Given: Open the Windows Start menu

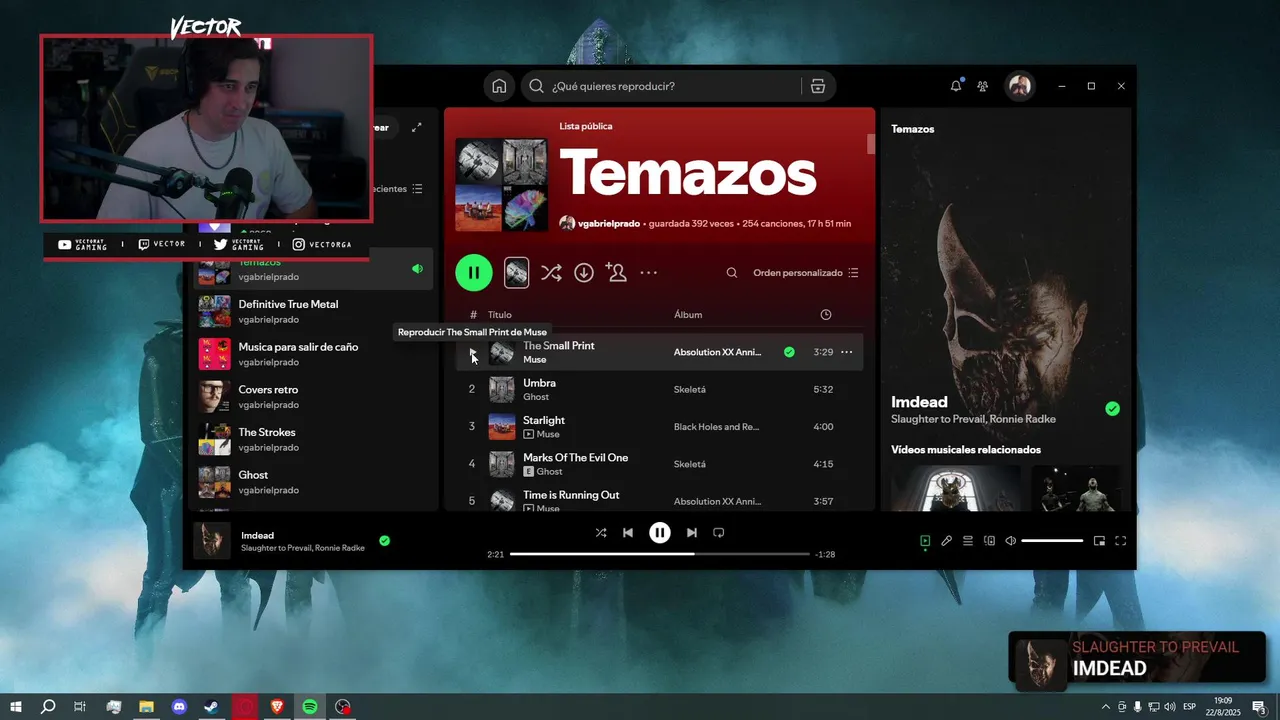Looking at the screenshot, I should pos(16,707).
